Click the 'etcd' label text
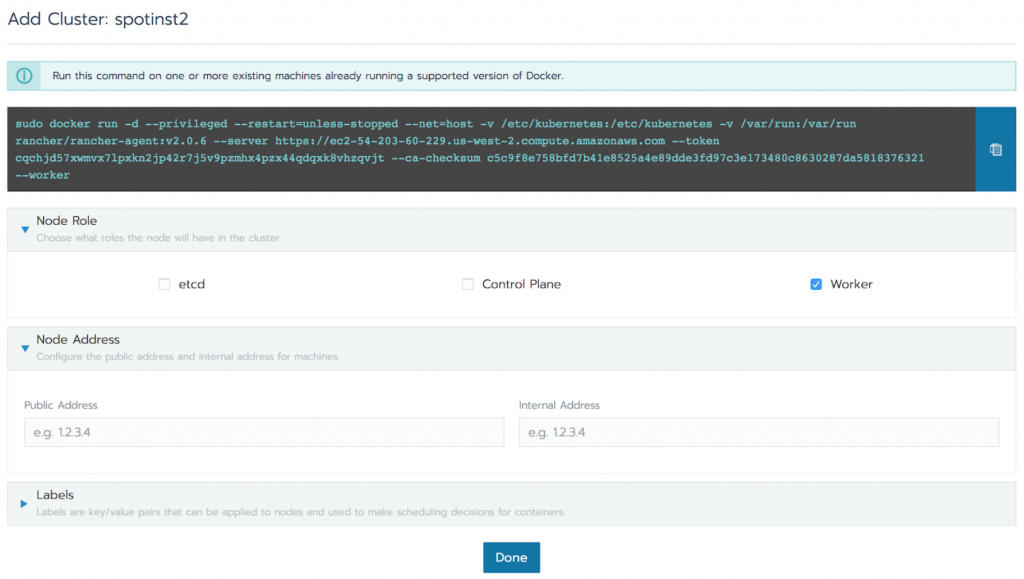This screenshot has height=579, width=1024. pyautogui.click(x=191, y=285)
